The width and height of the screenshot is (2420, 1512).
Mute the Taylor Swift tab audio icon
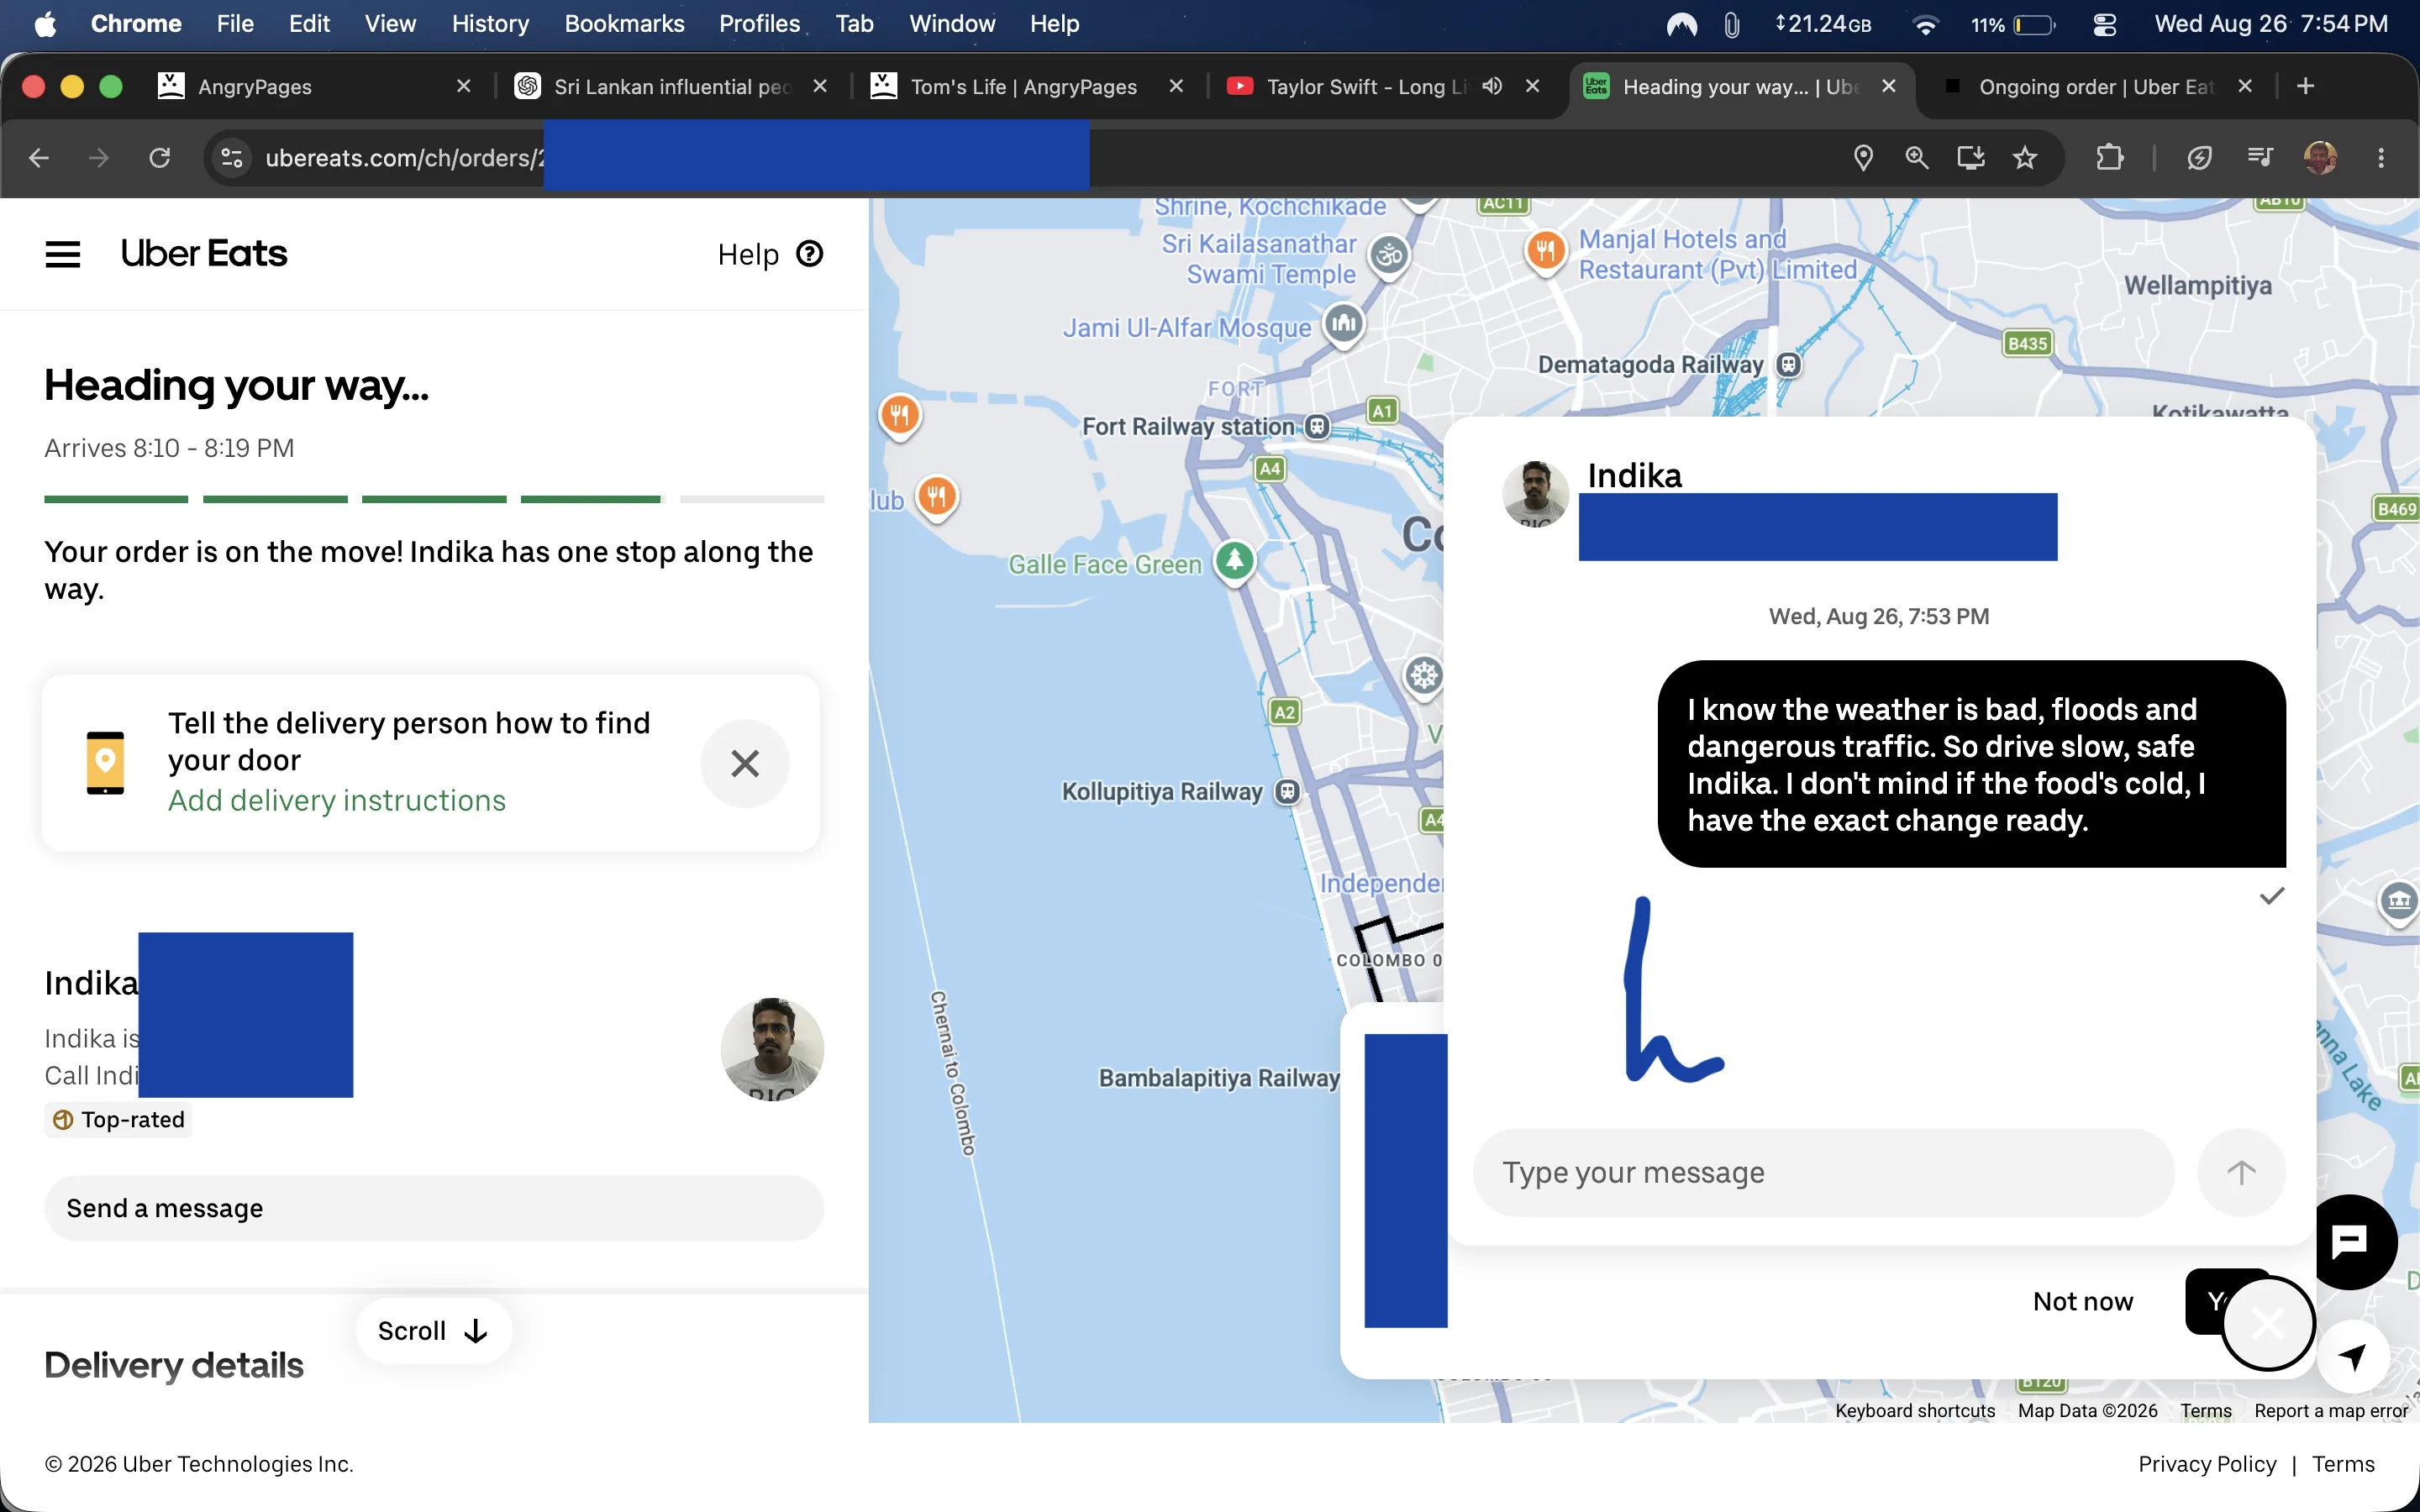pos(1492,86)
